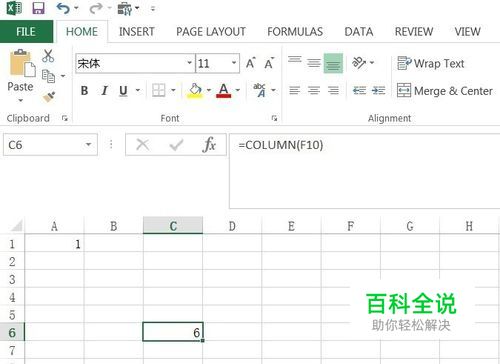Open the font name dropdown
The image size is (500, 364).
click(x=189, y=63)
